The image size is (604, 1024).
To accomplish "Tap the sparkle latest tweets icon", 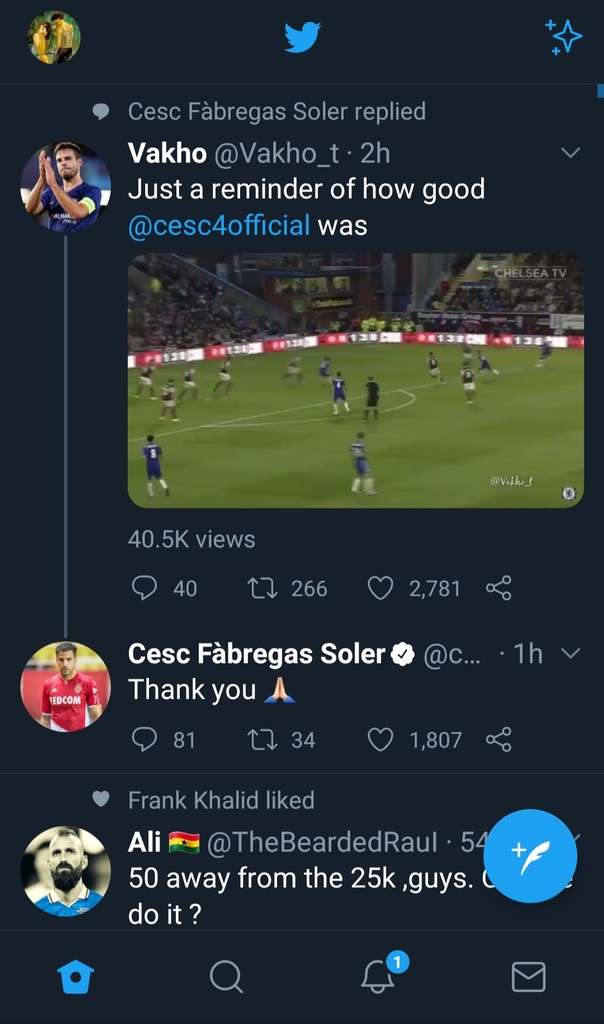I will tap(563, 37).
